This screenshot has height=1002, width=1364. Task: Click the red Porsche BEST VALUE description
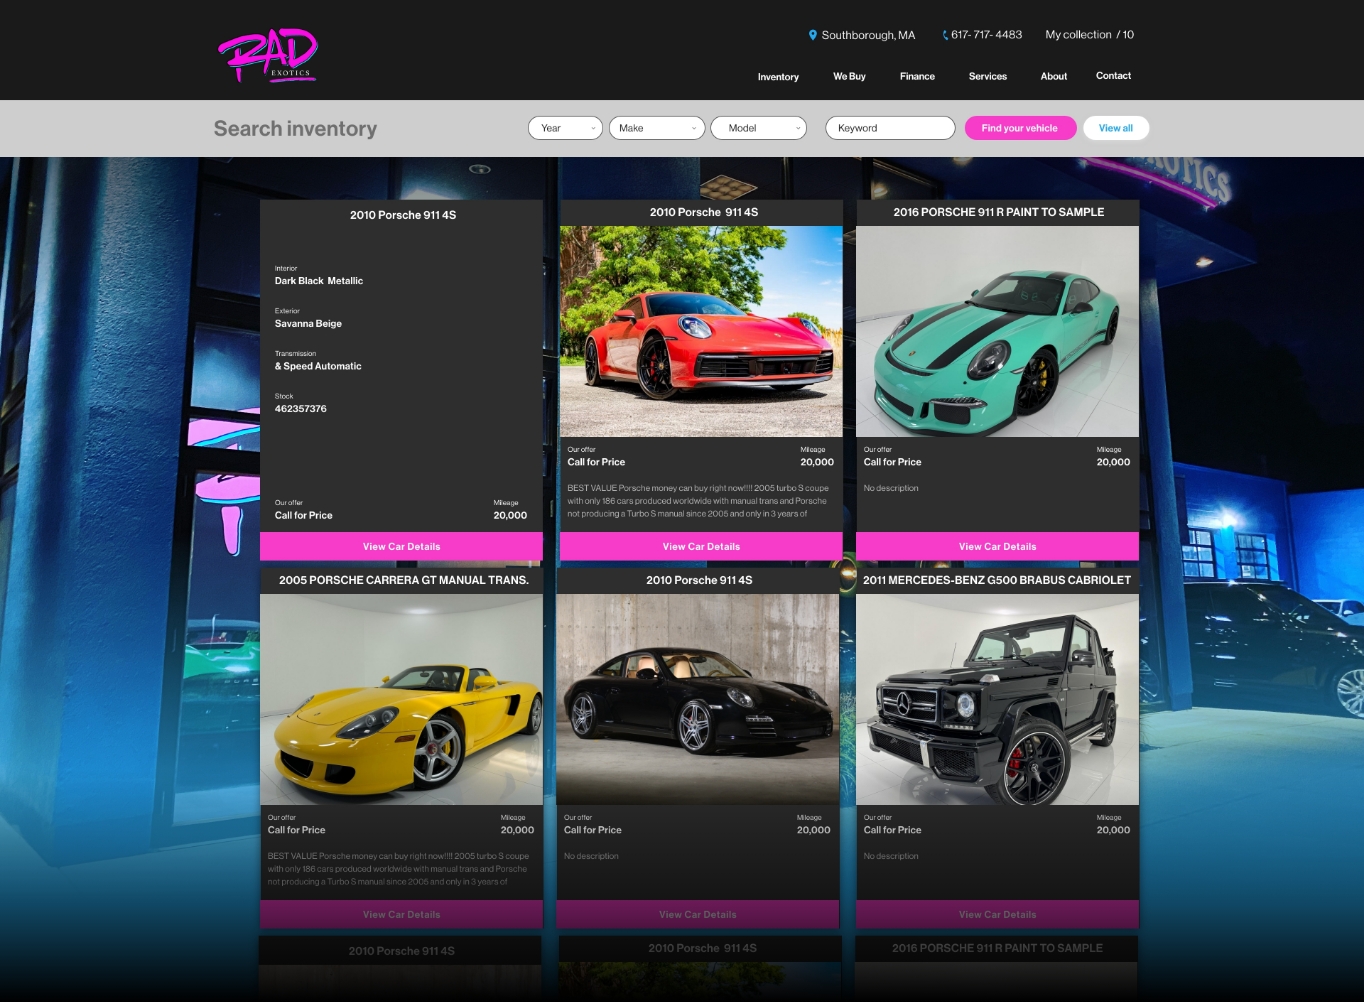pyautogui.click(x=698, y=501)
